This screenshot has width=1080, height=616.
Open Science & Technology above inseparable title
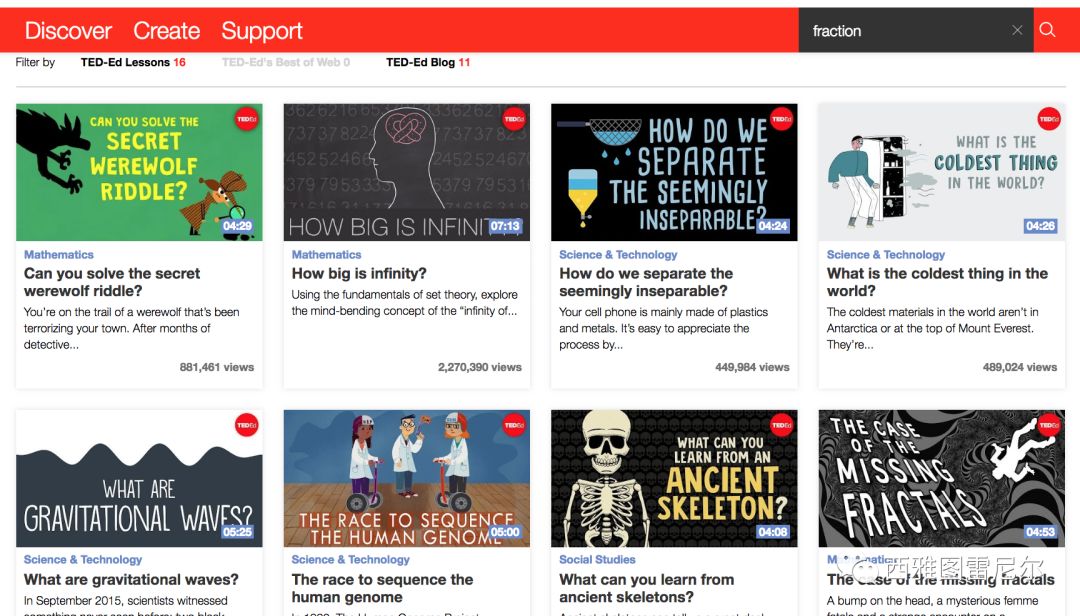pos(618,255)
